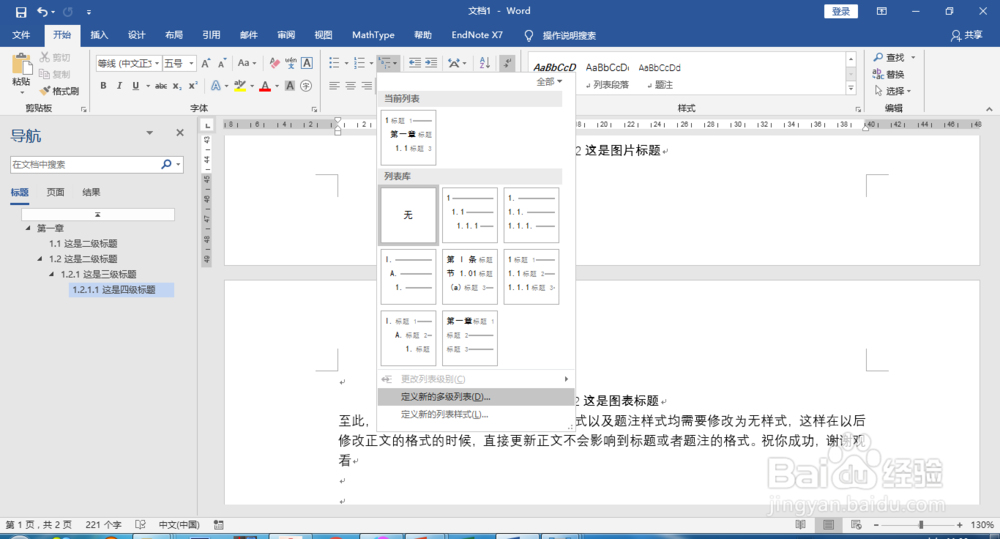1000x539 pixels.
Task: Toggle Bold formatting
Action: click(x=103, y=85)
